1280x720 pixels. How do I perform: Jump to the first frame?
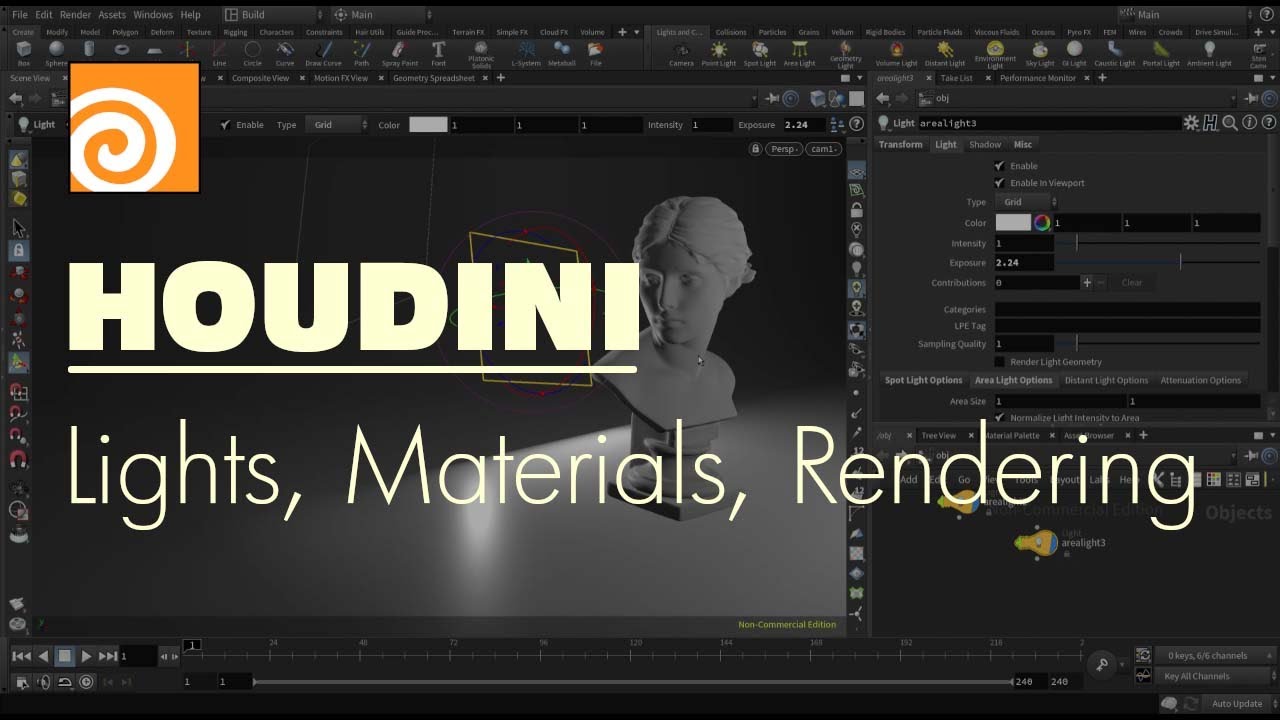click(x=20, y=656)
